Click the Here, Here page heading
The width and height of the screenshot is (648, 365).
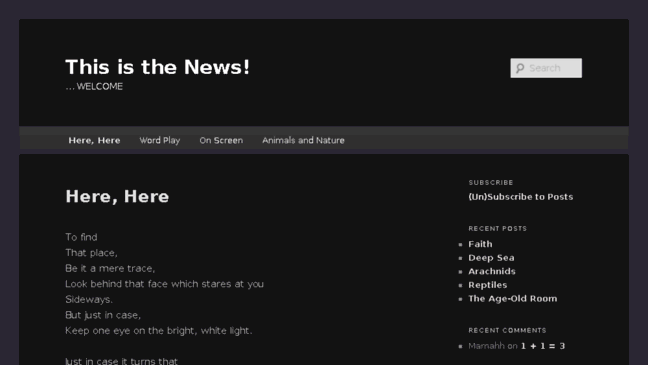[x=117, y=196]
